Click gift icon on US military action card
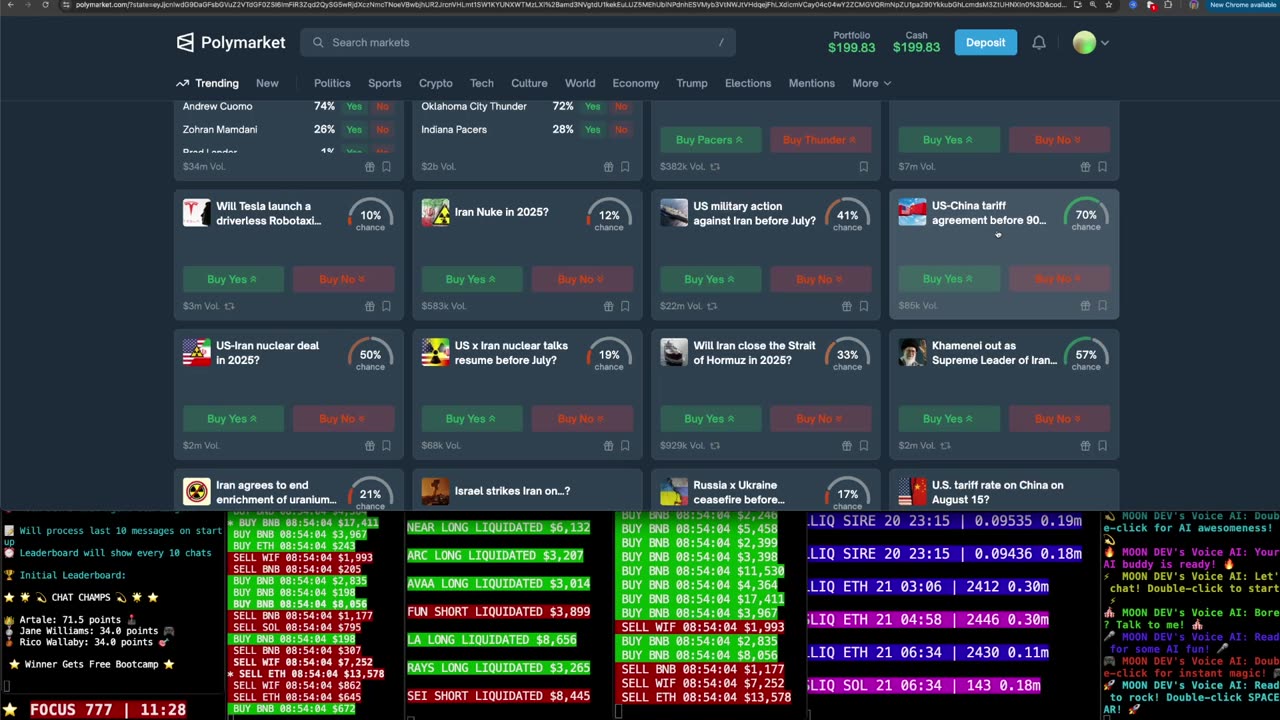The width and height of the screenshot is (1280, 720). pos(846,306)
